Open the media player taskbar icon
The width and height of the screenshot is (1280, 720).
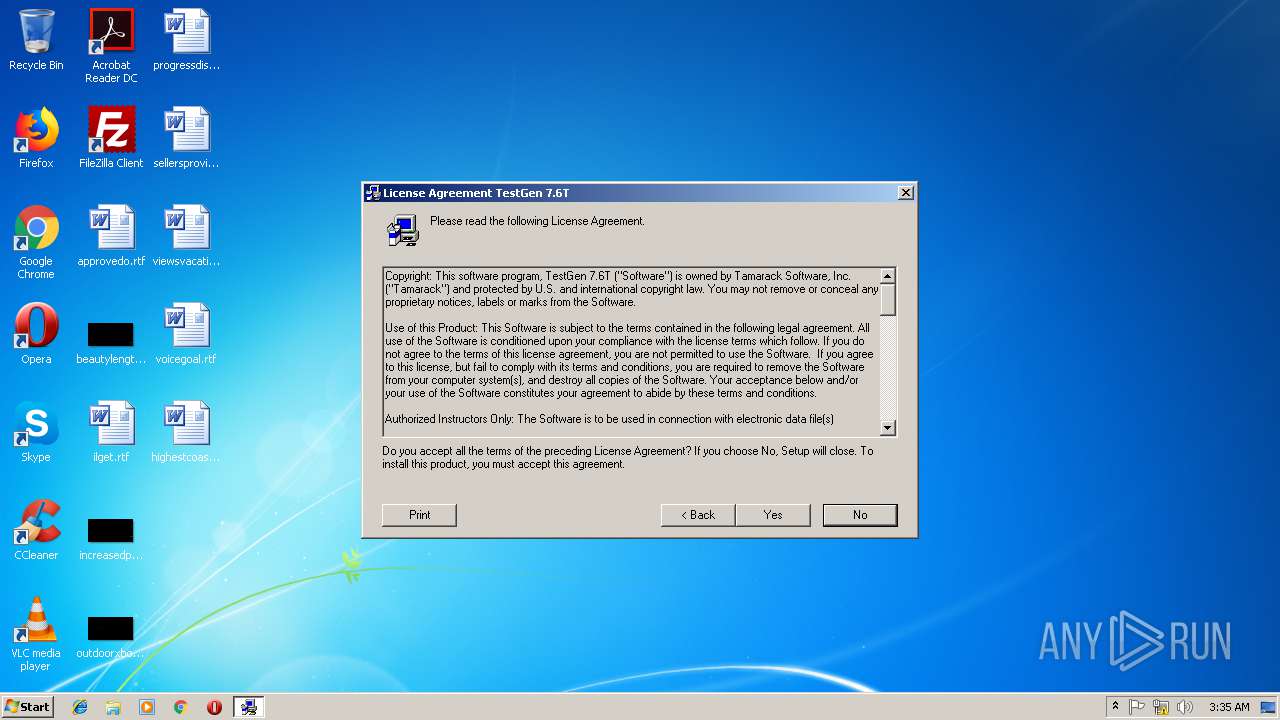(x=147, y=707)
